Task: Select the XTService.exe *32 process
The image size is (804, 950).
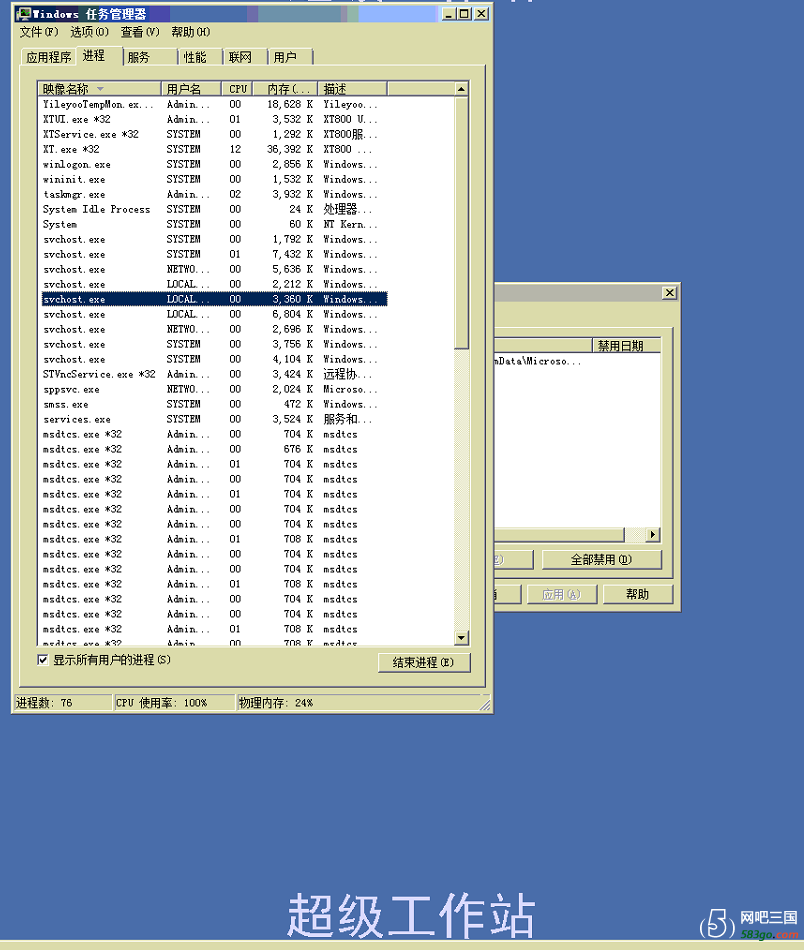Action: pyautogui.click(x=214, y=135)
